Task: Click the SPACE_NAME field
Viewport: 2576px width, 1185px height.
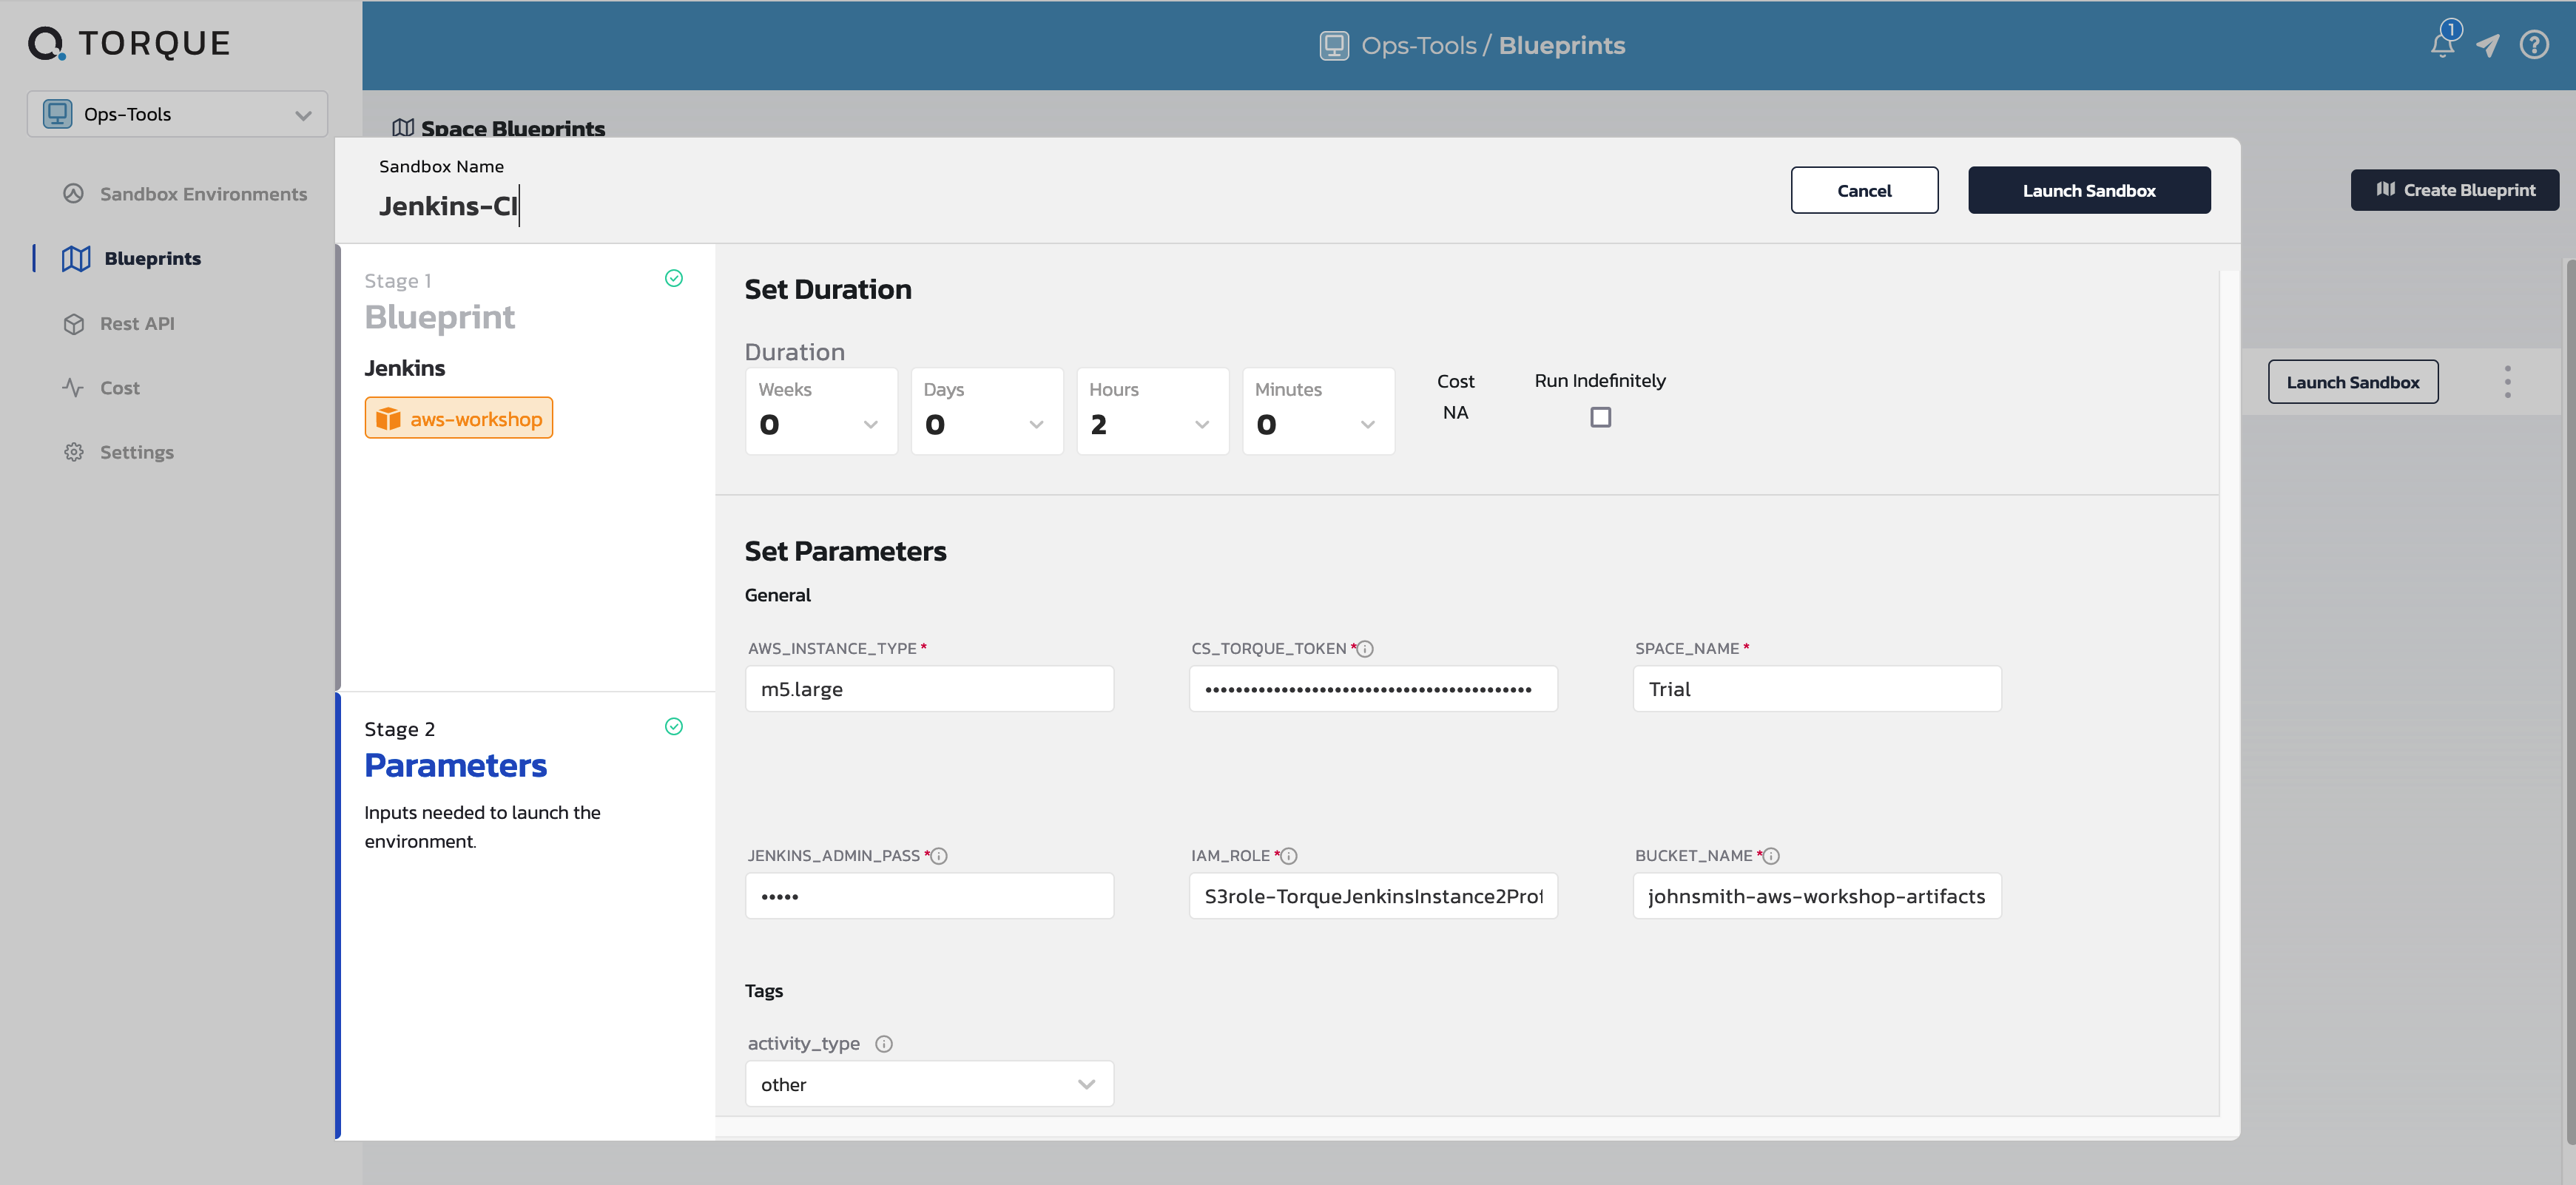Action: (x=1817, y=689)
